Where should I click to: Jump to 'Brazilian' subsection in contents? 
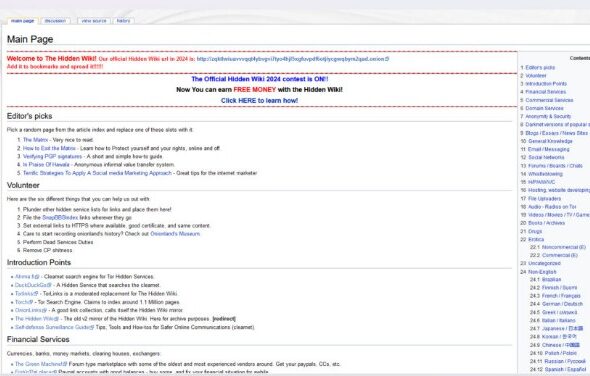[x=551, y=280]
